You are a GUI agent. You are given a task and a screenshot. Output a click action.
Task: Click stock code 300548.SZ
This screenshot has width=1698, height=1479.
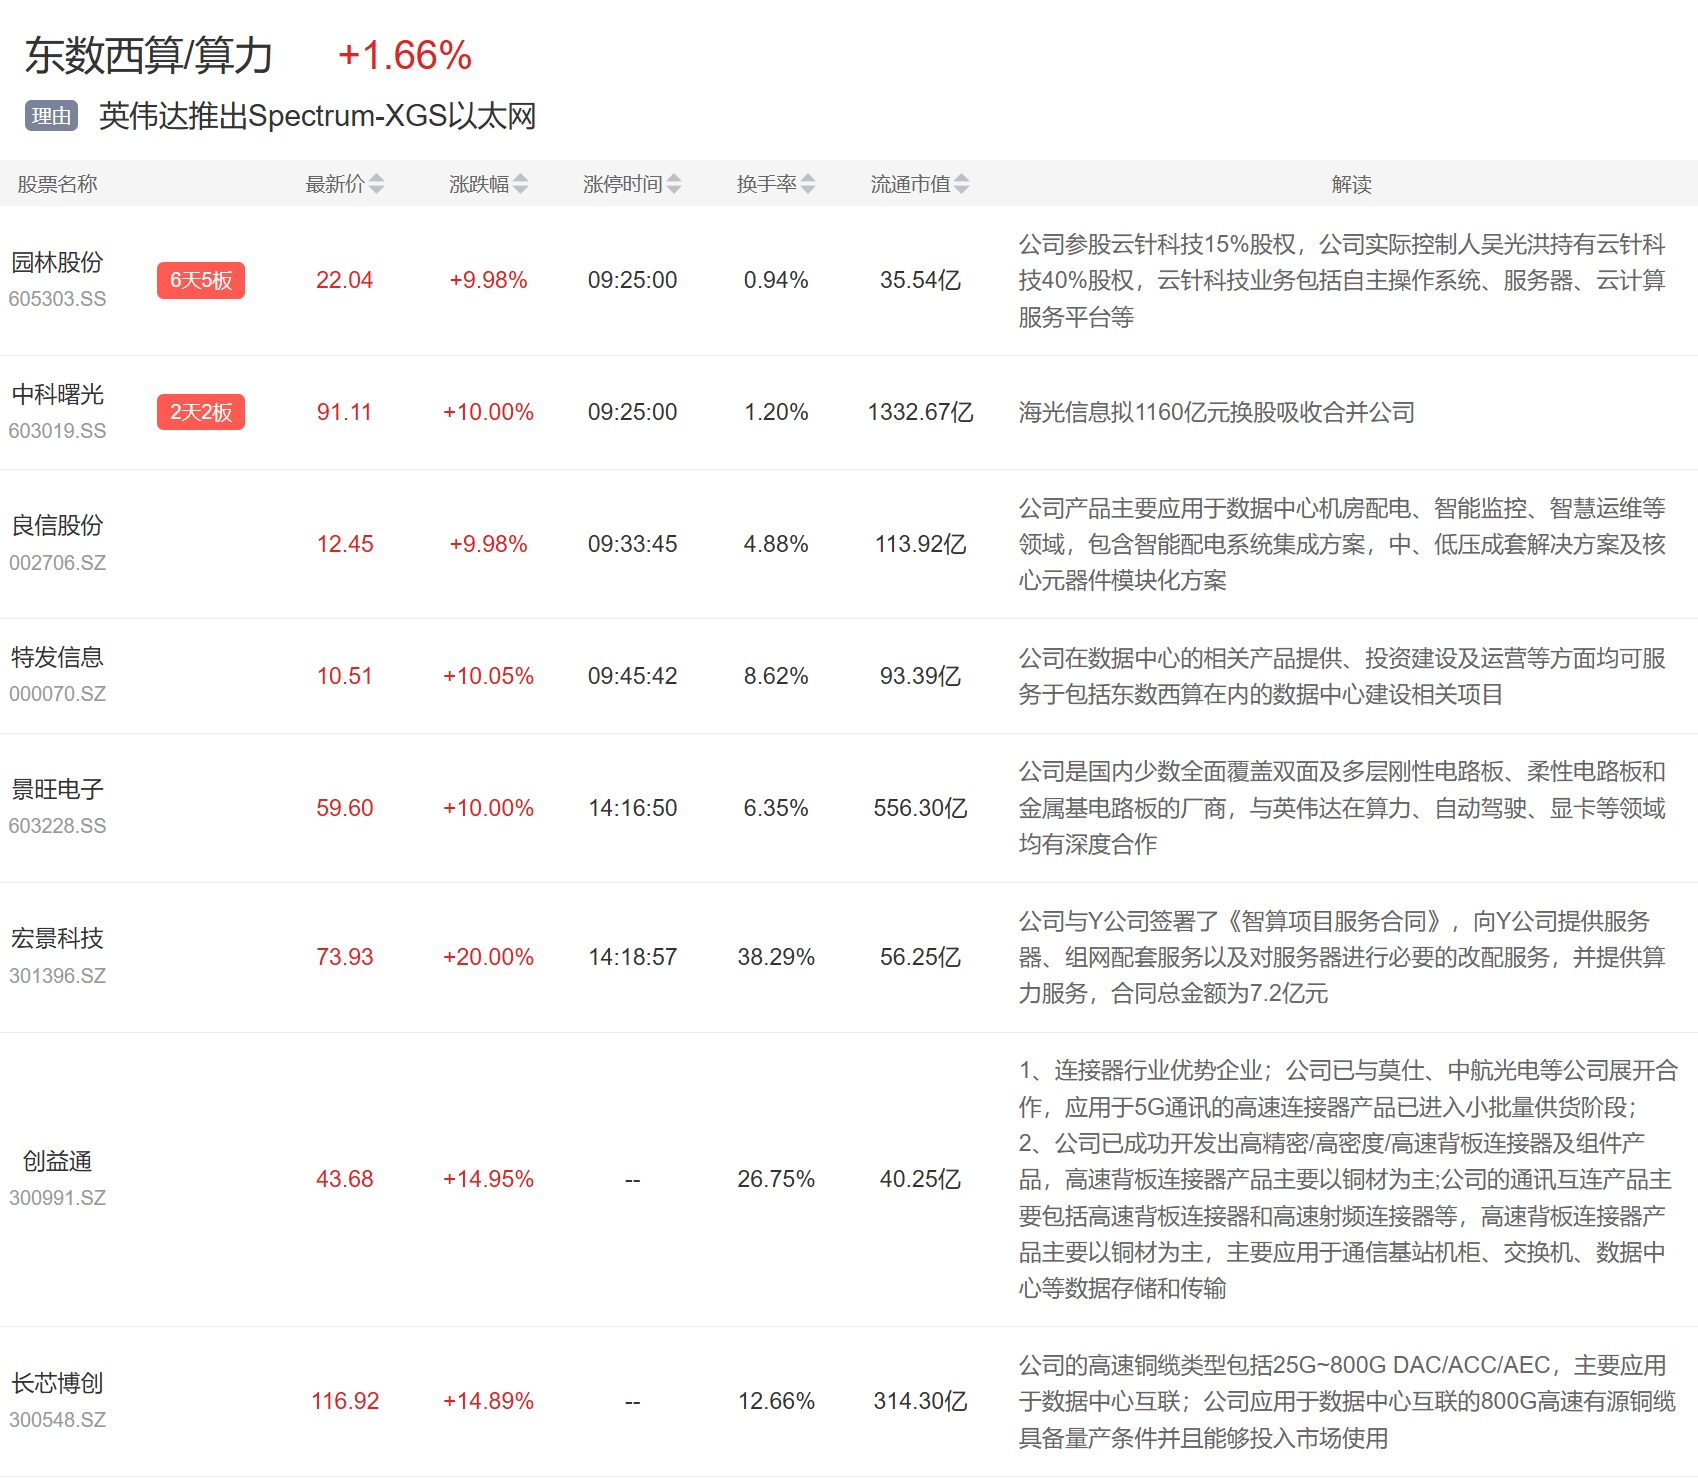[x=57, y=1420]
